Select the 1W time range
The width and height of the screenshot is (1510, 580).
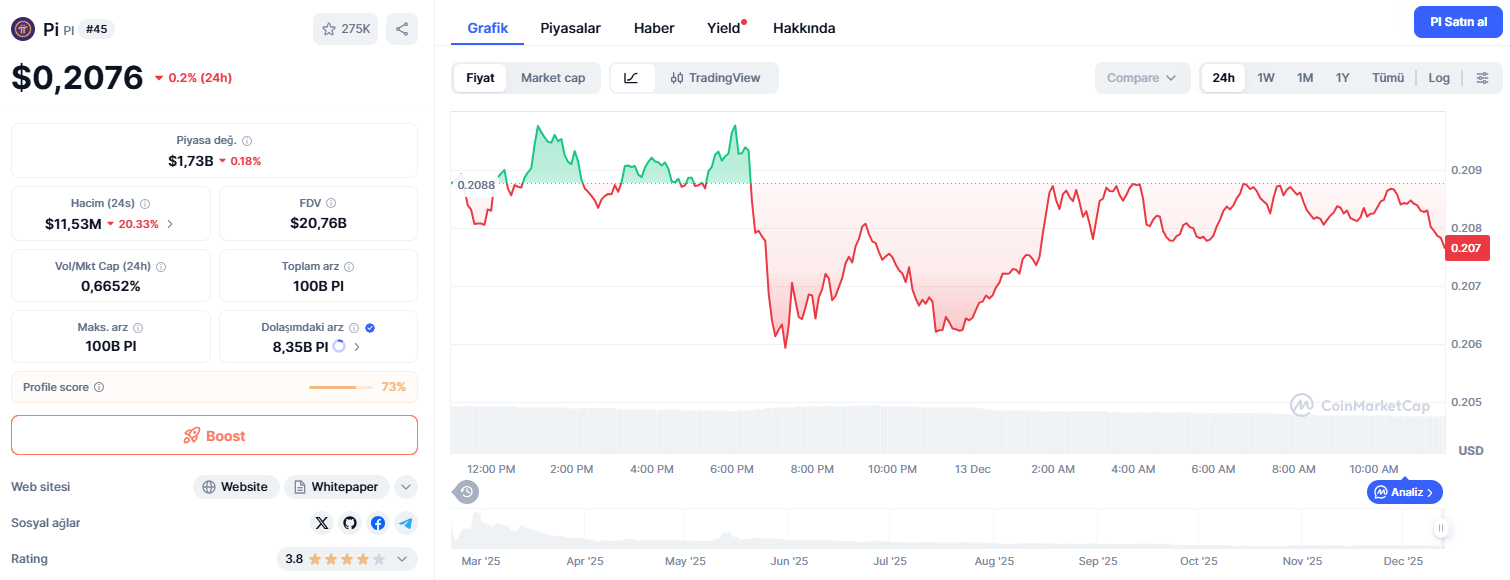[x=1266, y=78]
